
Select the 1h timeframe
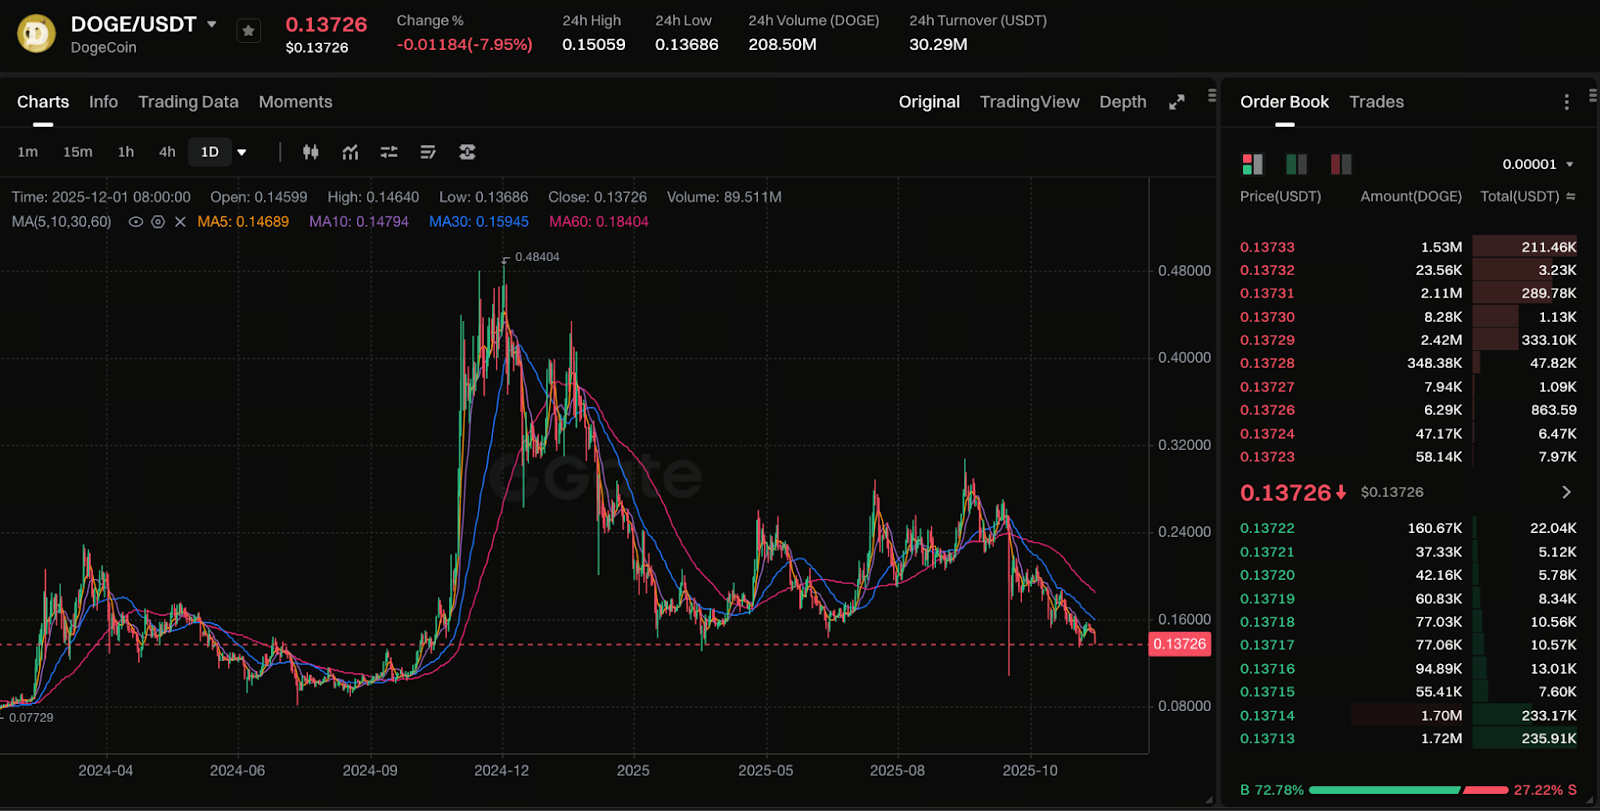point(126,152)
